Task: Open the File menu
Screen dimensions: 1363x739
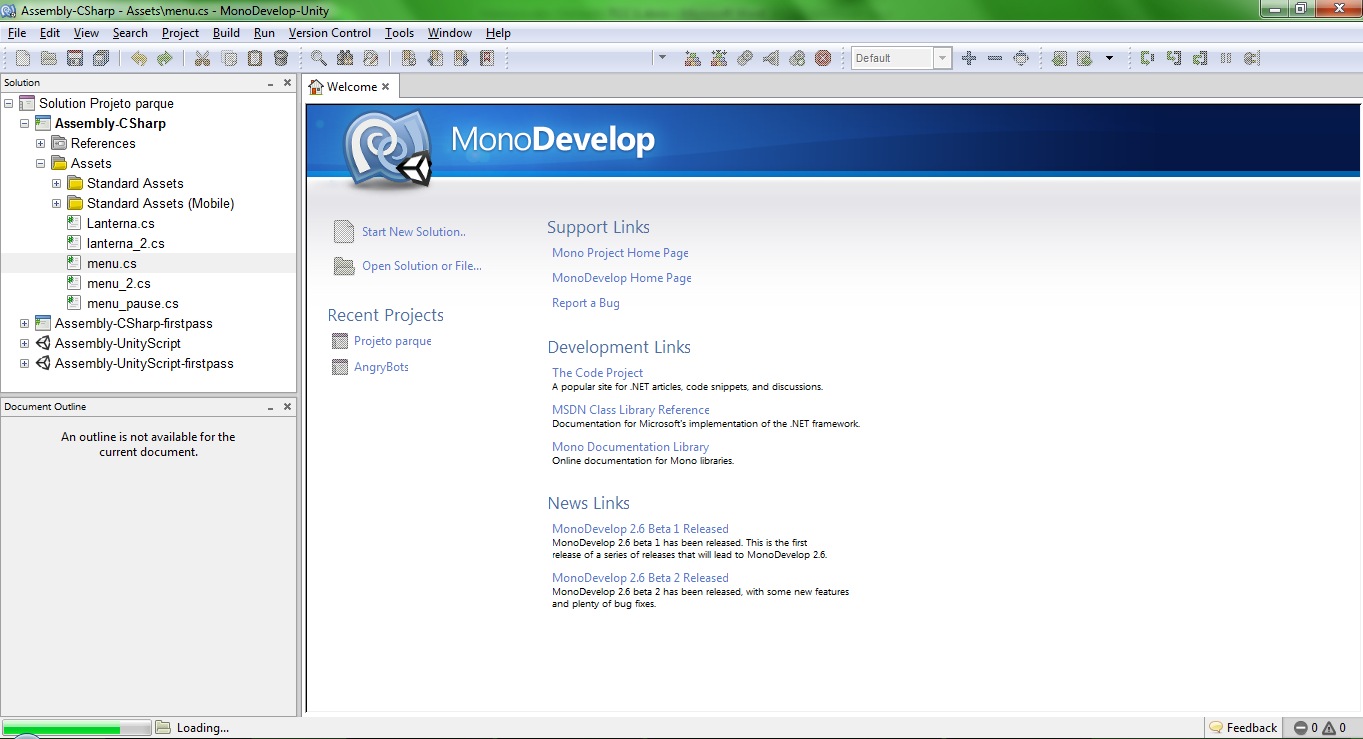Action: pos(17,33)
